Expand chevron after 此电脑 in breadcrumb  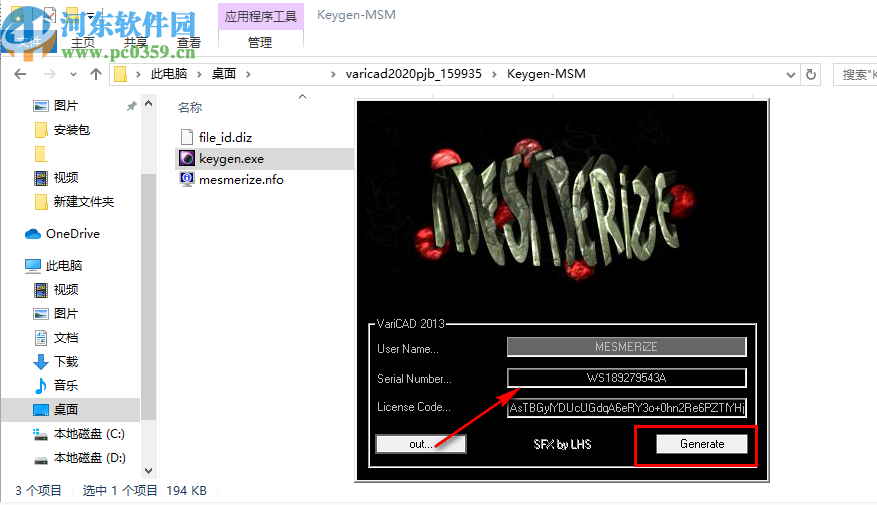coord(199,74)
